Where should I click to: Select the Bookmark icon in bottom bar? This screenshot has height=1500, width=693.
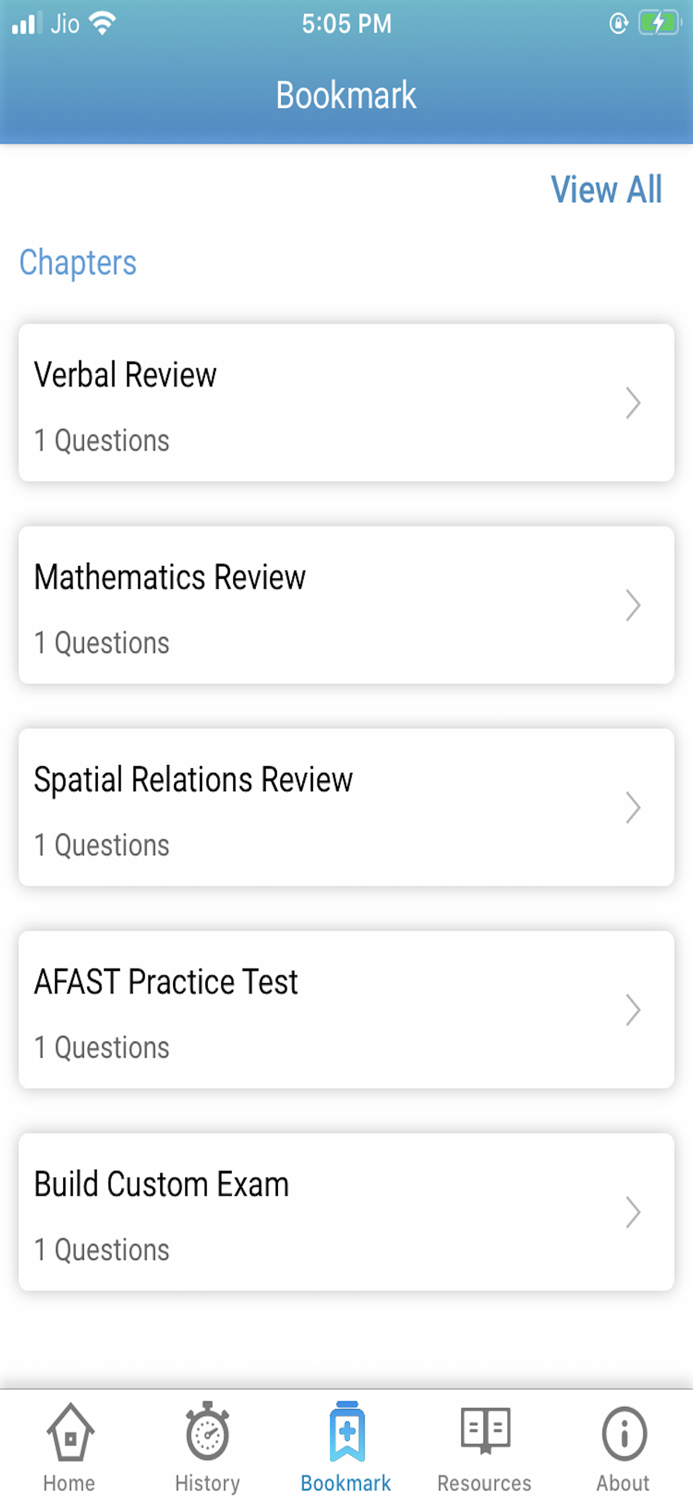tap(346, 1434)
